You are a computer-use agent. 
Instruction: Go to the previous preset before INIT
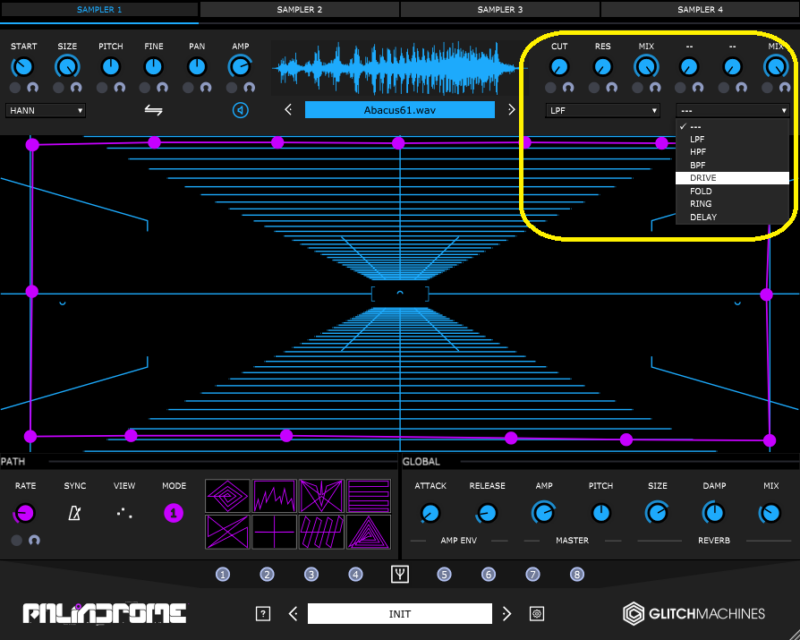pos(293,613)
